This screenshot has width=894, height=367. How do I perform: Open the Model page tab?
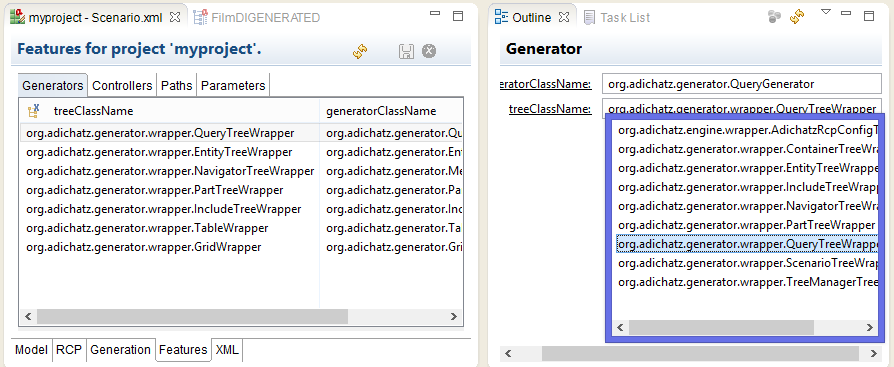pyautogui.click(x=31, y=349)
